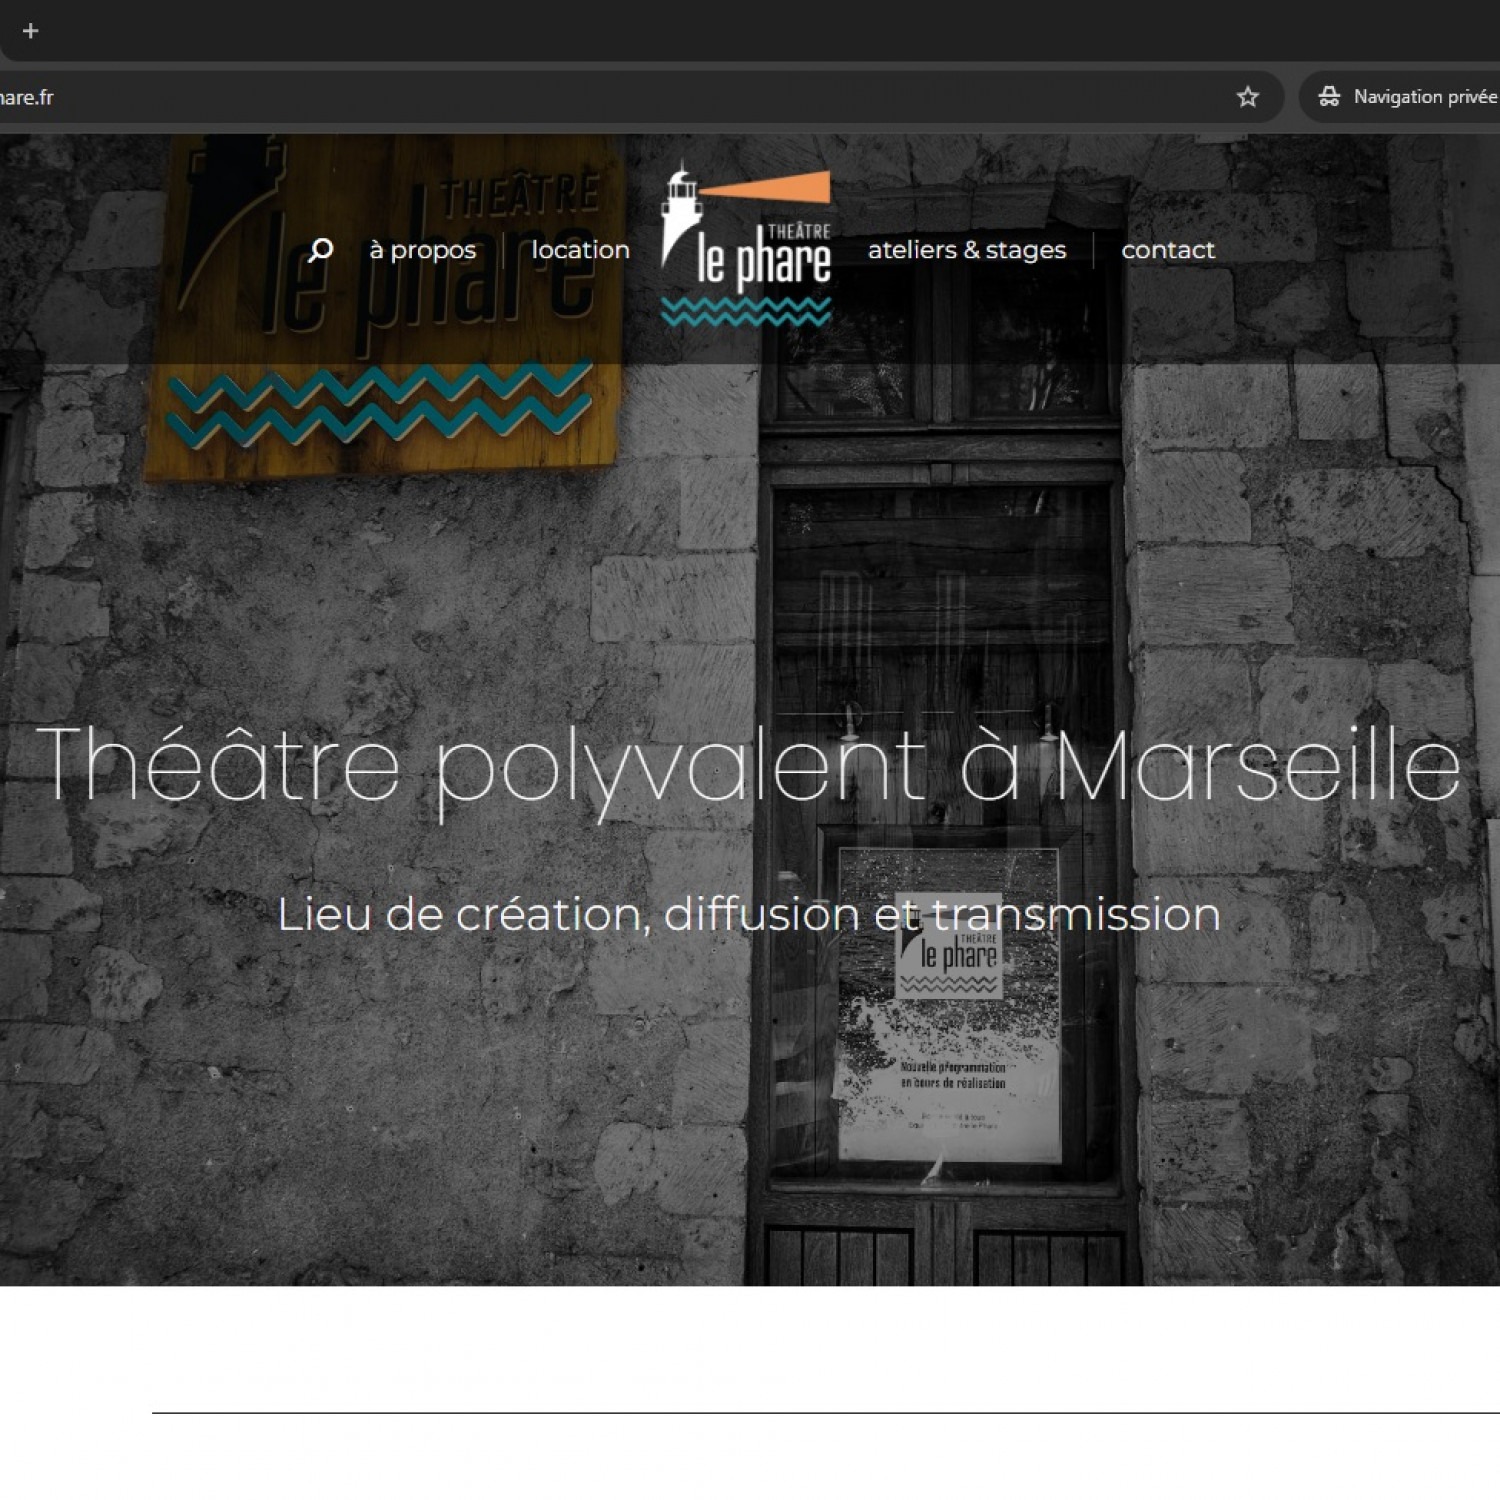Click the "Navigation privée" label
The width and height of the screenshot is (1500, 1500).
[x=1424, y=97]
